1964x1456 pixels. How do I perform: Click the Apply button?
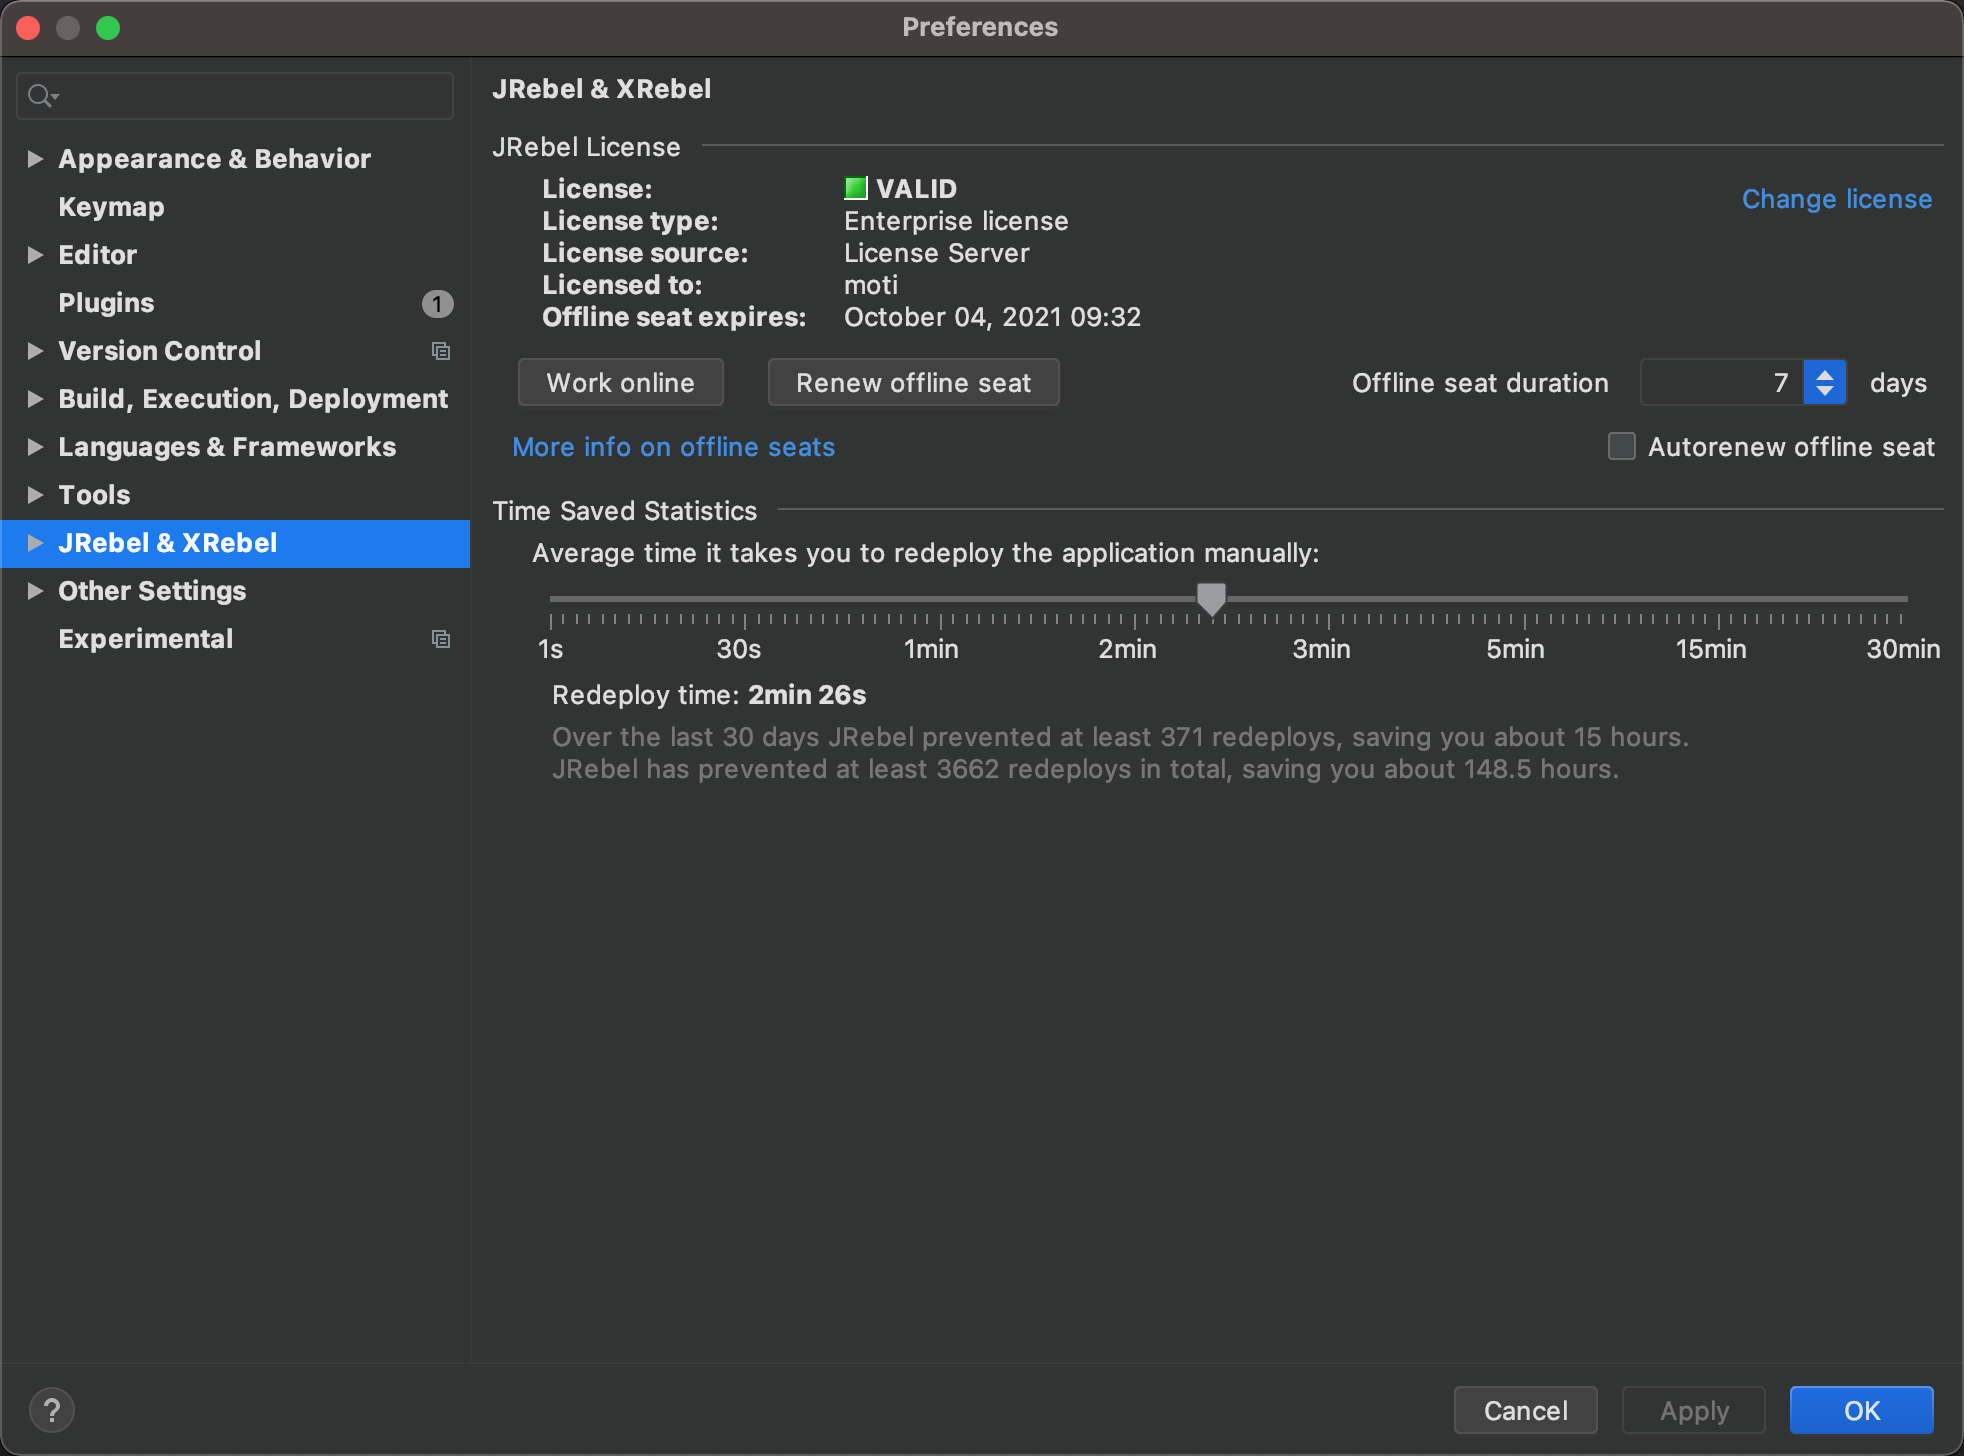pyautogui.click(x=1694, y=1410)
